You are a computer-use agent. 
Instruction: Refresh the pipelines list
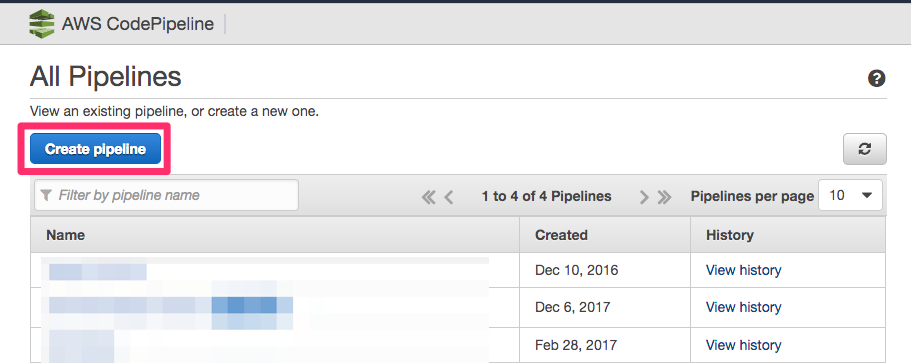point(865,149)
